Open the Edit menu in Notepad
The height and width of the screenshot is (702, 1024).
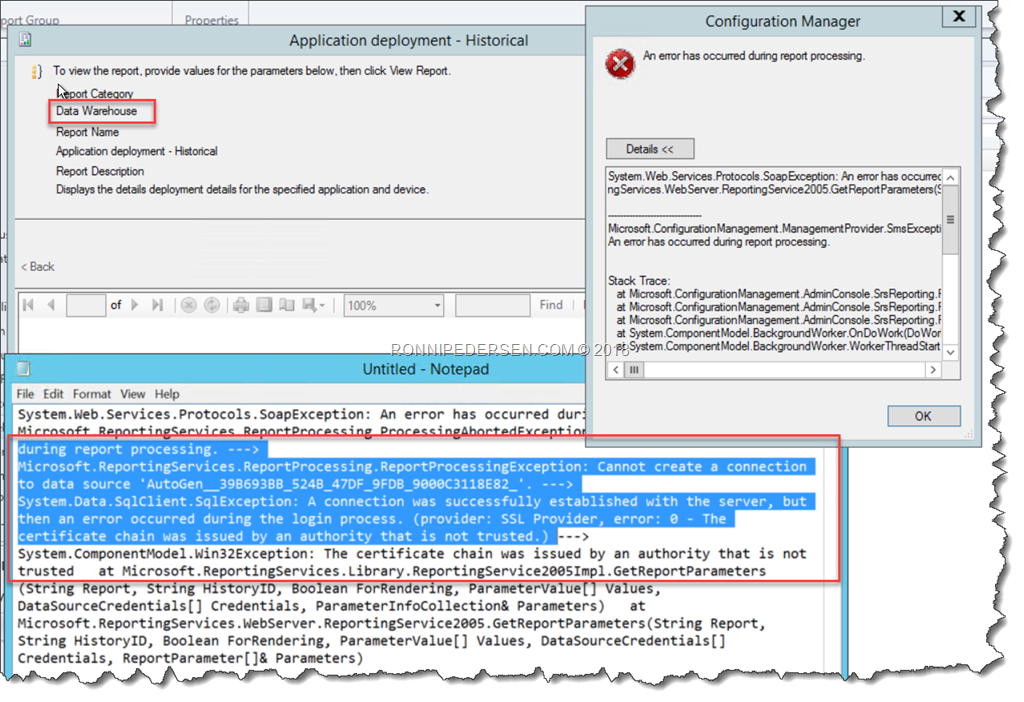click(53, 394)
